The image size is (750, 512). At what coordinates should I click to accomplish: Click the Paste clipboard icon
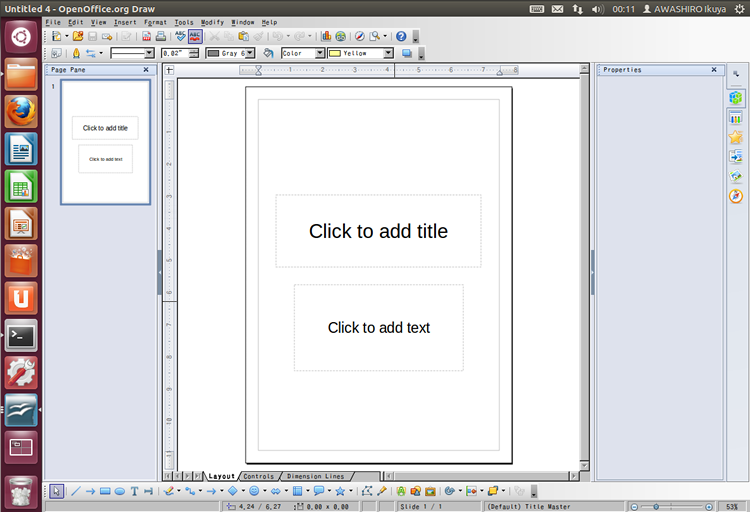click(x=243, y=36)
